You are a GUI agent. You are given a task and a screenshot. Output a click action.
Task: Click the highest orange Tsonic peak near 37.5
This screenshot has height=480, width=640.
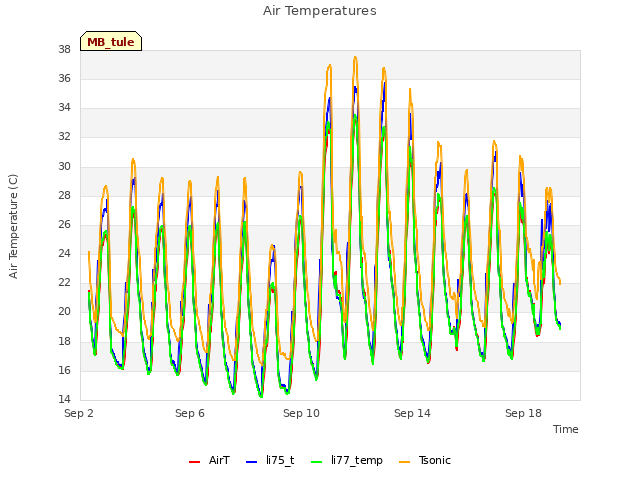point(355,58)
